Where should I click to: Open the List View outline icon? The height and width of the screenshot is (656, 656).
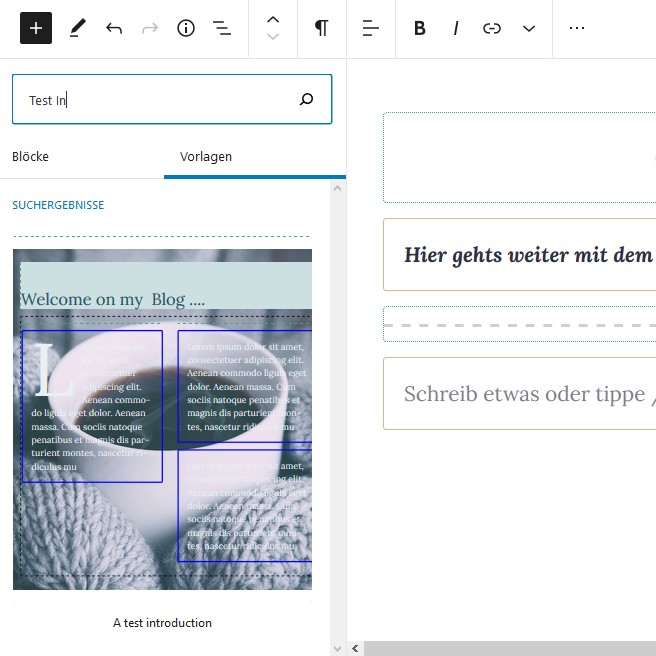(x=222, y=28)
